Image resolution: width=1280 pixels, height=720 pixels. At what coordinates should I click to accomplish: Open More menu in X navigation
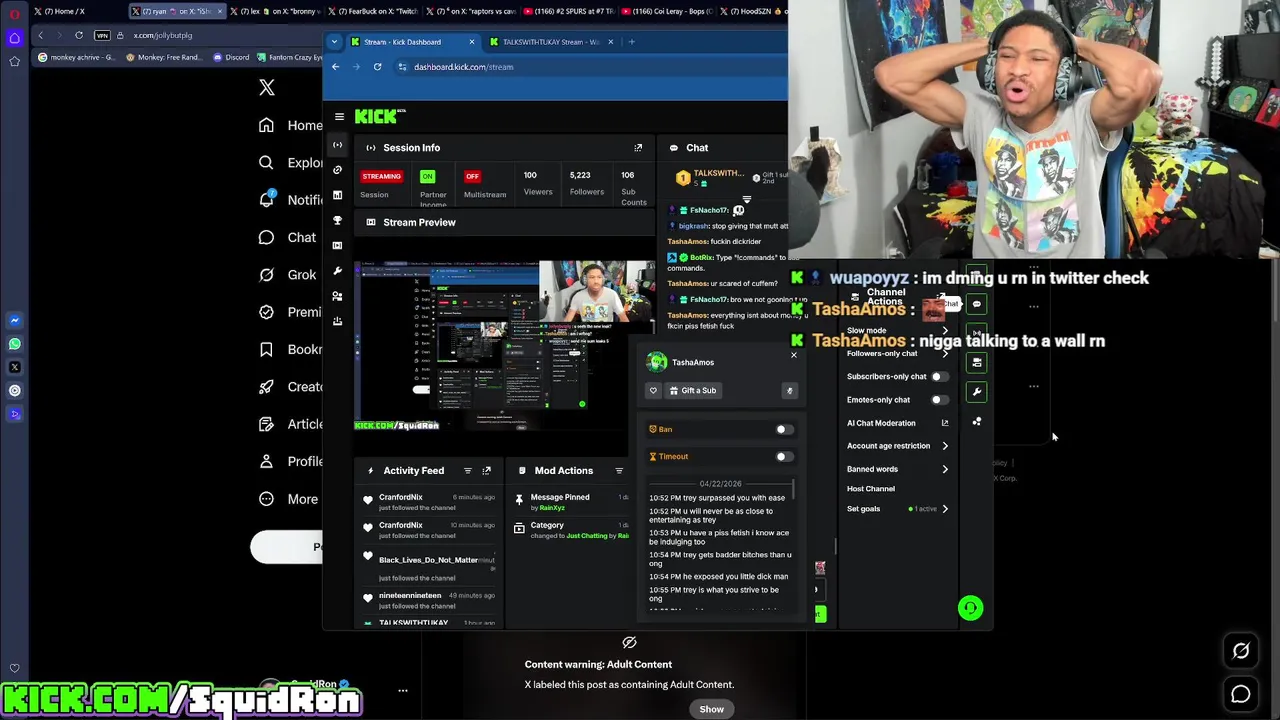(x=287, y=499)
